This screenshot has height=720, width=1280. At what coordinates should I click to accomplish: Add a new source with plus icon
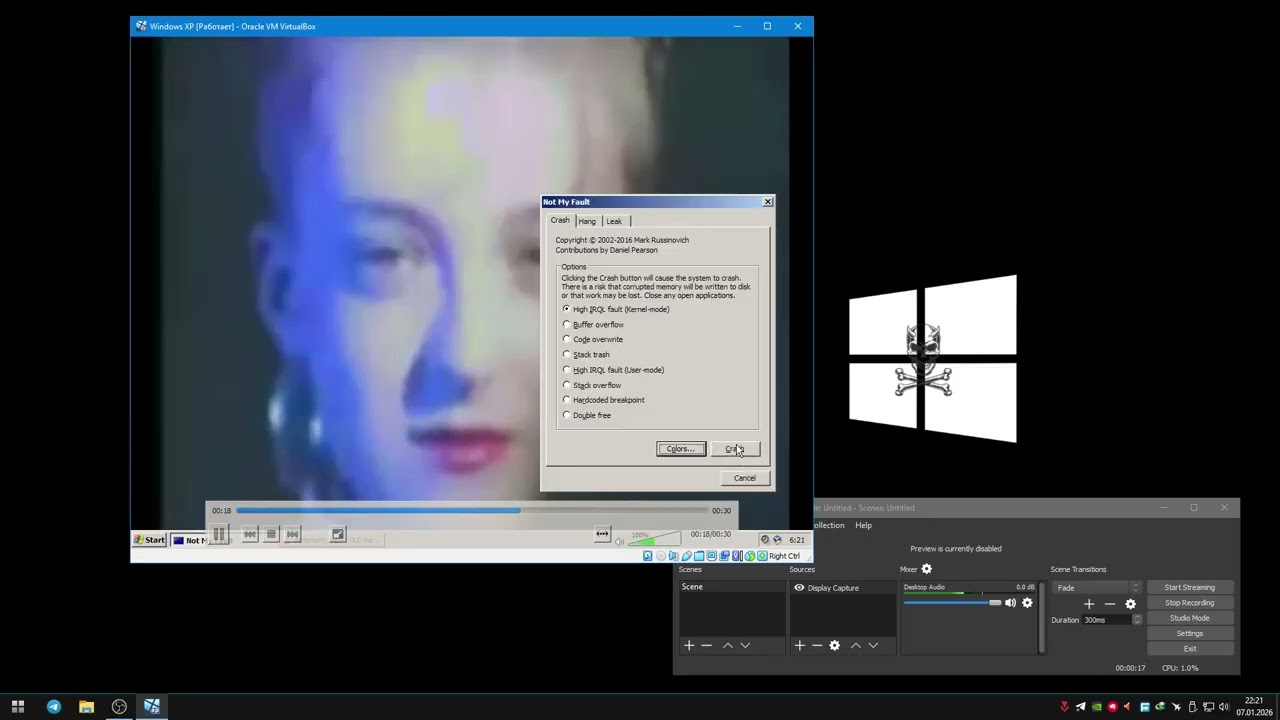click(799, 646)
